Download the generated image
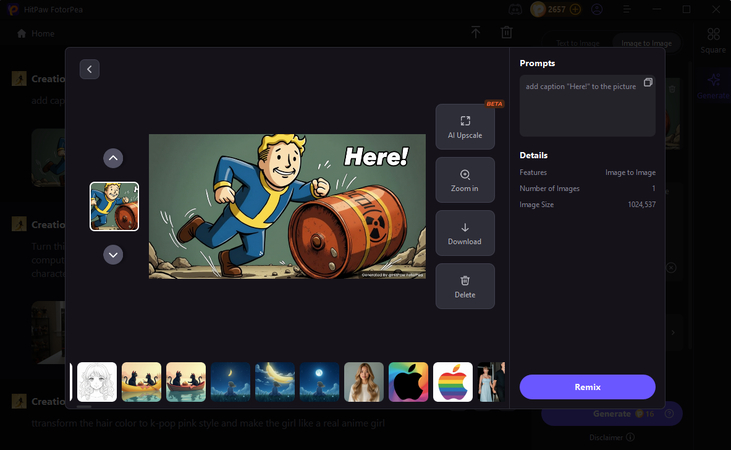The image size is (731, 450). pyautogui.click(x=465, y=233)
